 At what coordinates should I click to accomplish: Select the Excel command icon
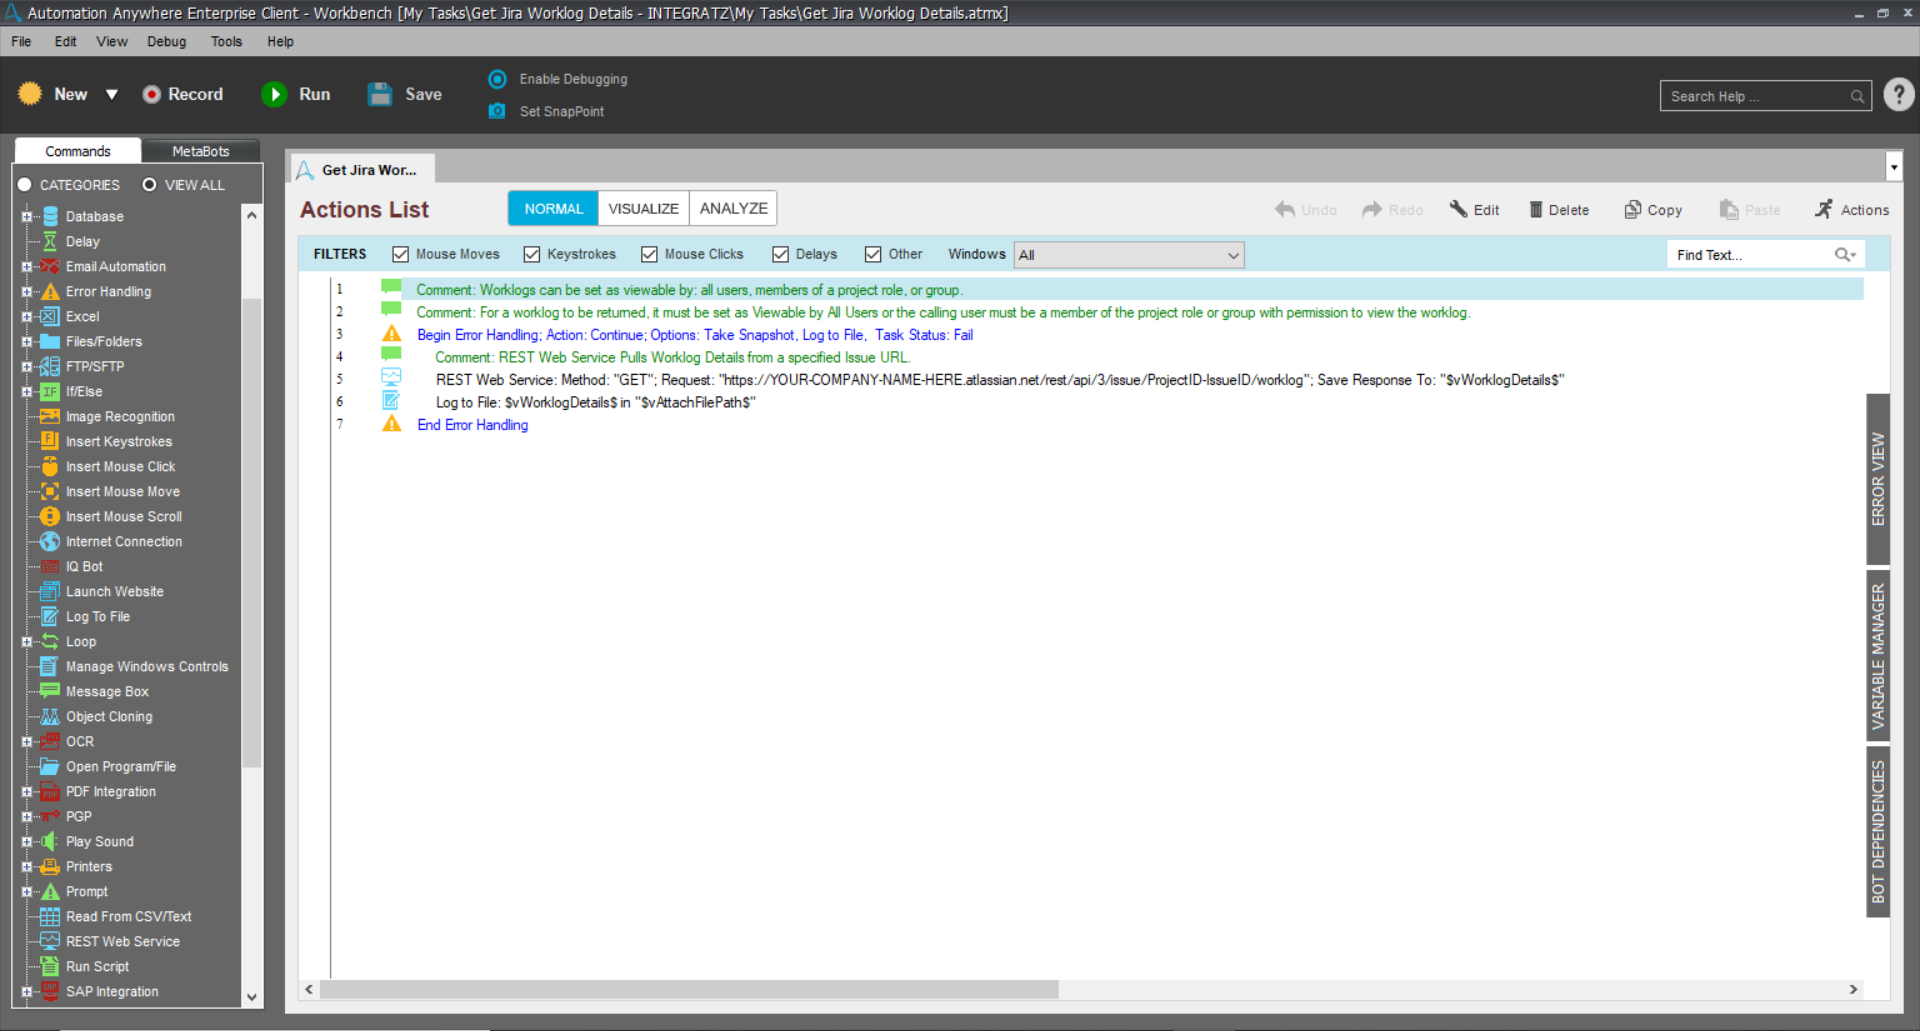50,317
